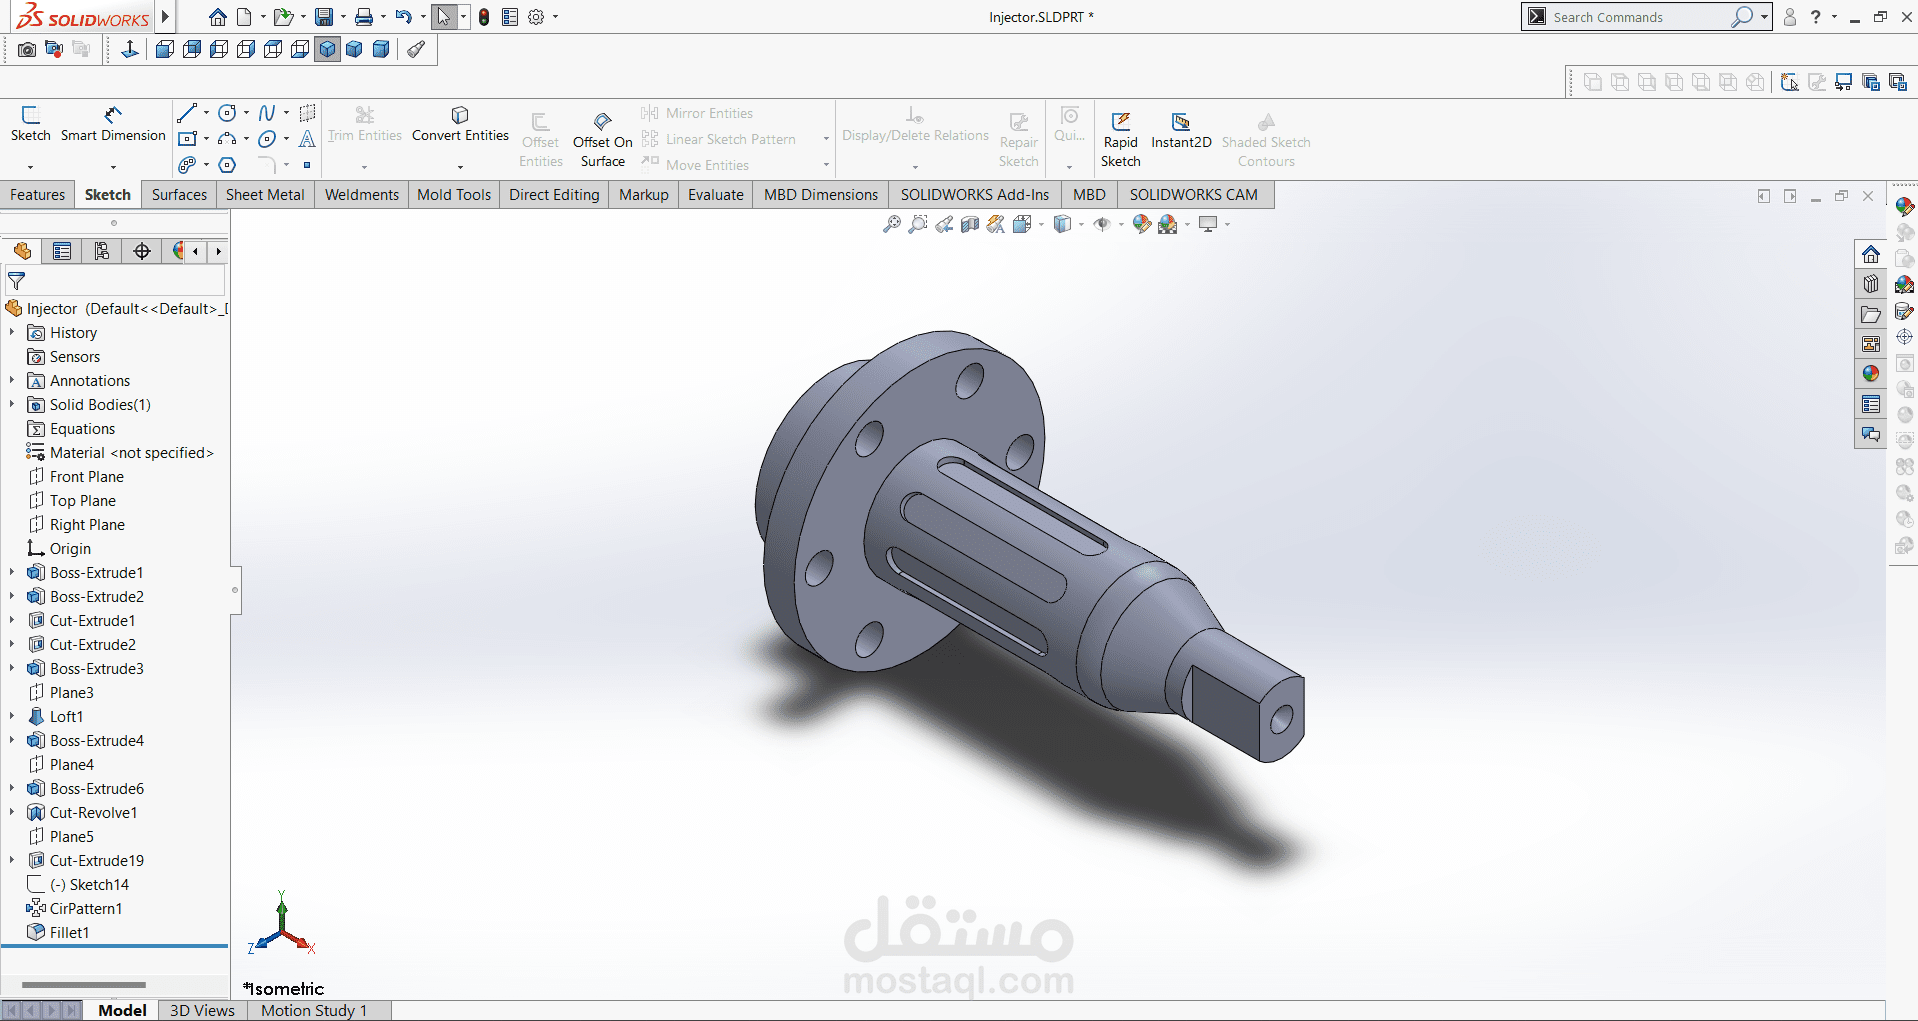Expand the Loft1 feature
1918x1021 pixels.
tap(12, 716)
